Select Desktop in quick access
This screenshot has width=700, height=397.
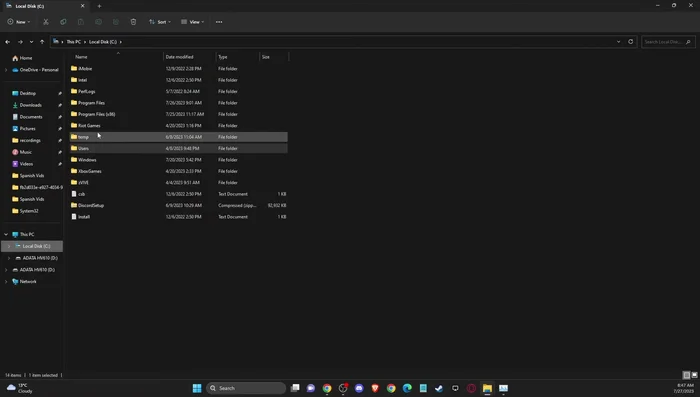click(28, 93)
